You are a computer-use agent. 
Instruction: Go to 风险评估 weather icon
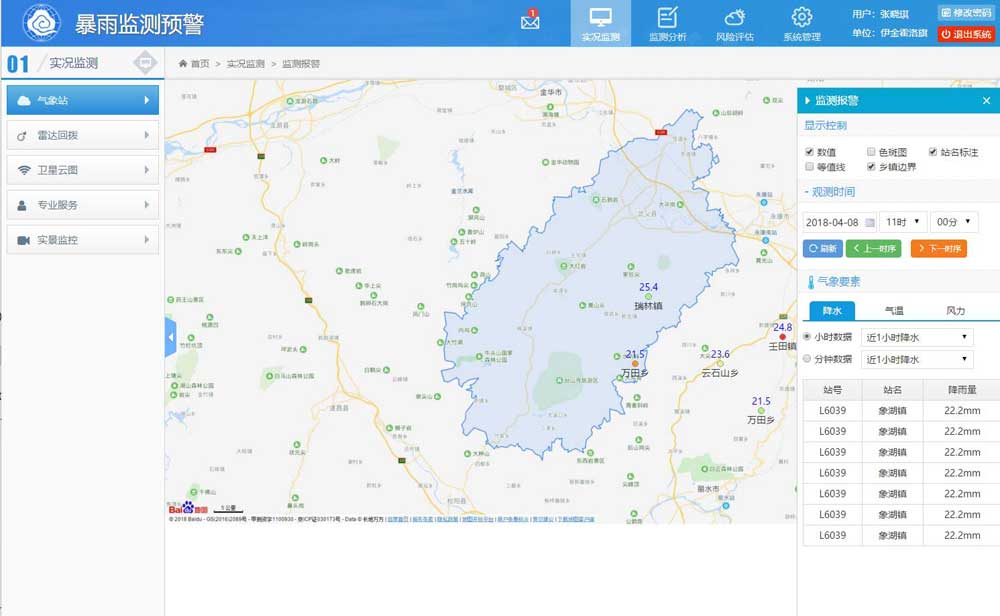click(x=734, y=24)
